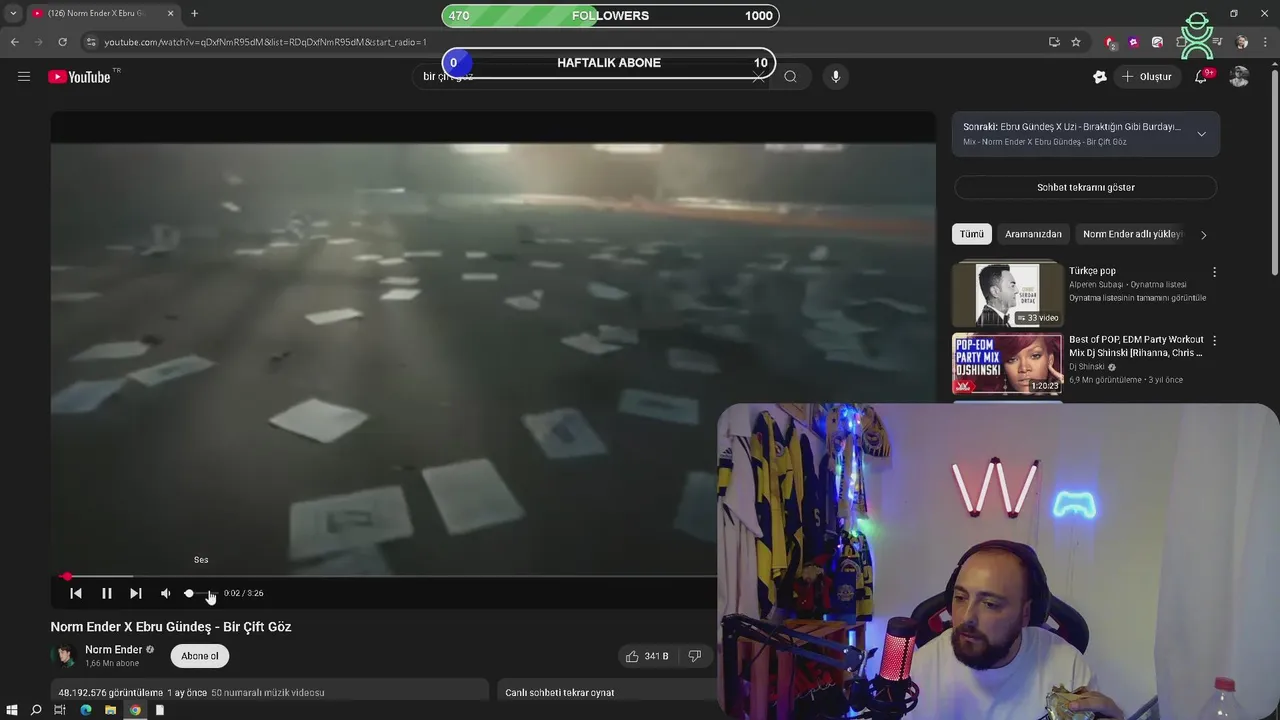Click the sparkle icon beside Oluştur
The image size is (1280, 720).
point(1100,77)
